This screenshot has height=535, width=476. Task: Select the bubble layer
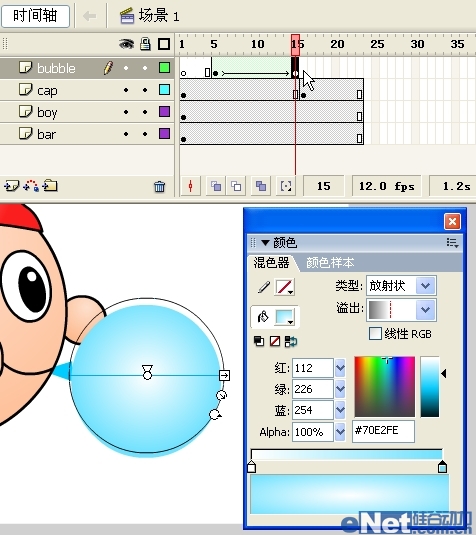pos(87,68)
